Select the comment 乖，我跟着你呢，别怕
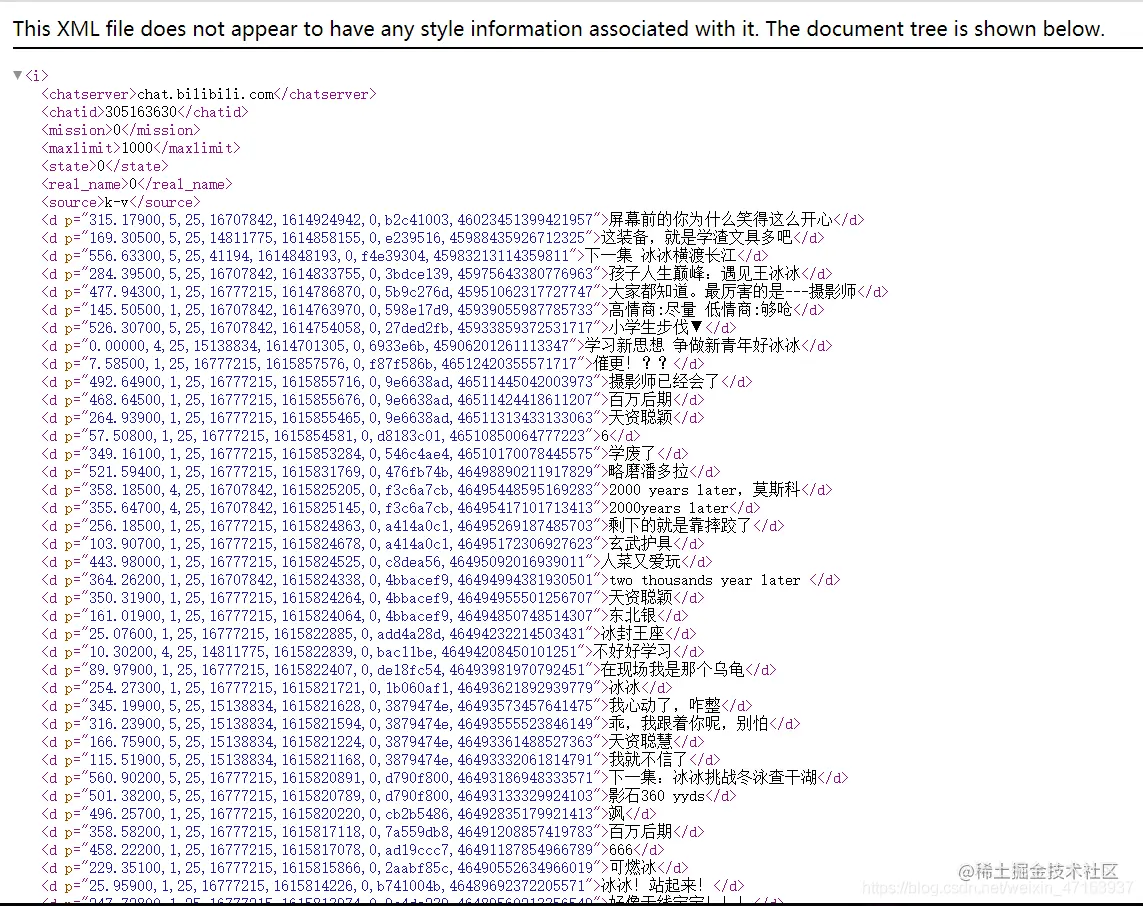Screen dimensions: 1143x906 688,724
